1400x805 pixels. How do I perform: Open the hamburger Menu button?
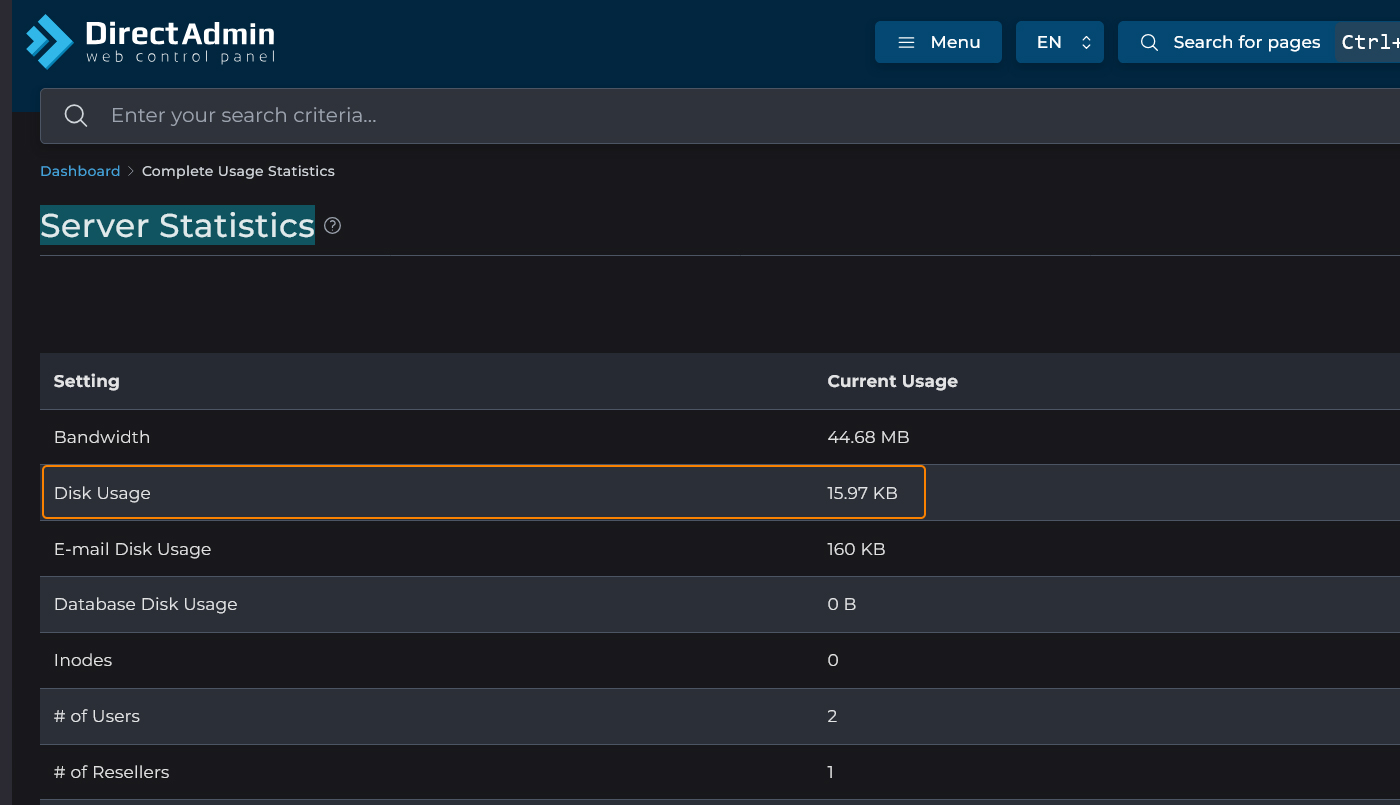tap(938, 42)
